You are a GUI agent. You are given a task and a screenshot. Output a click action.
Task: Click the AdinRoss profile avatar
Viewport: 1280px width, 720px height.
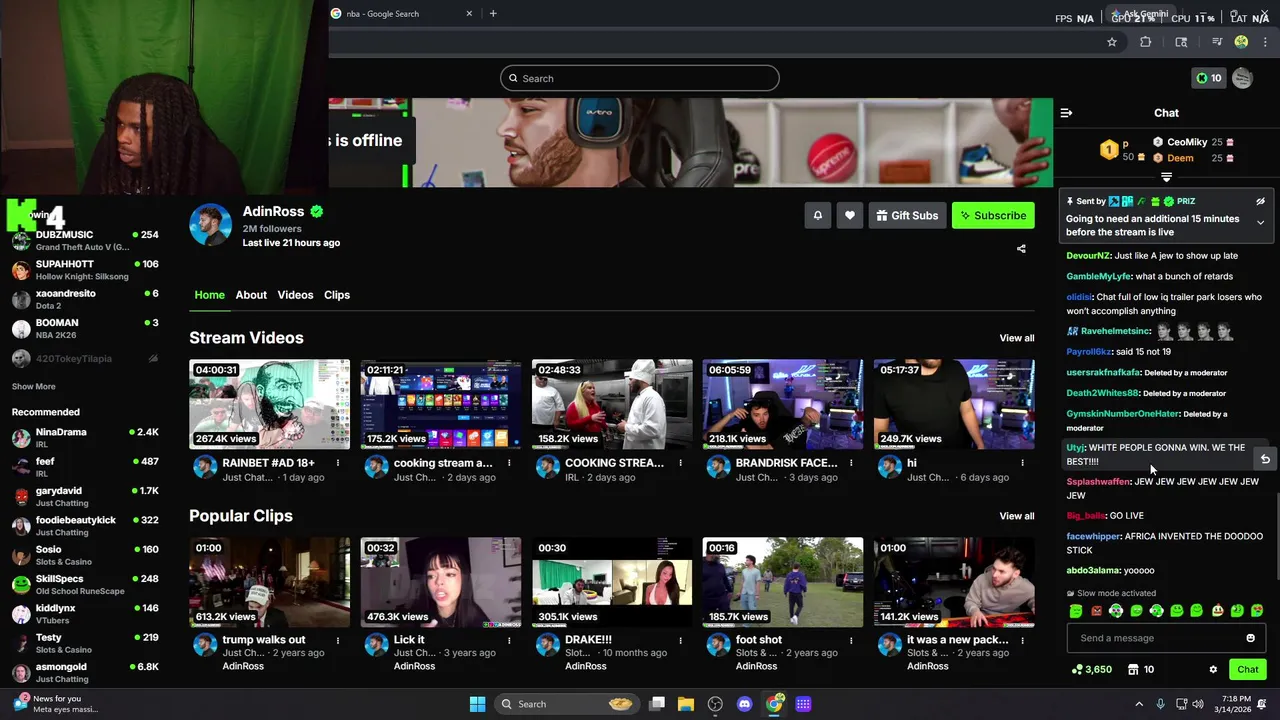coord(210,224)
